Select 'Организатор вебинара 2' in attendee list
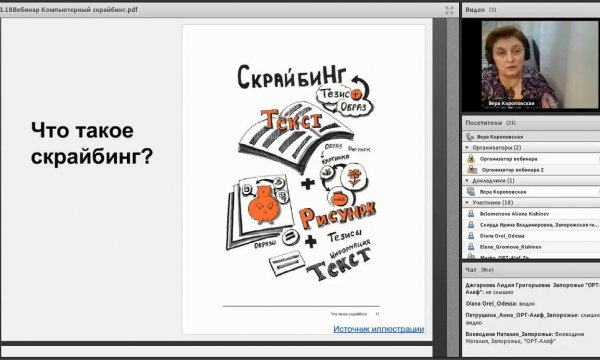The height and width of the screenshot is (360, 600). click(x=513, y=170)
